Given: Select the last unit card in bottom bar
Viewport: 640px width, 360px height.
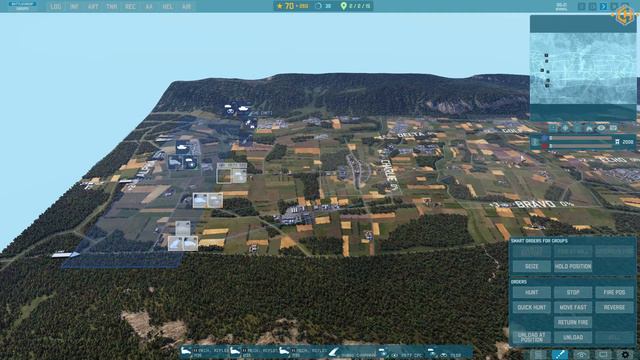Looking at the screenshot, I should 448,352.
